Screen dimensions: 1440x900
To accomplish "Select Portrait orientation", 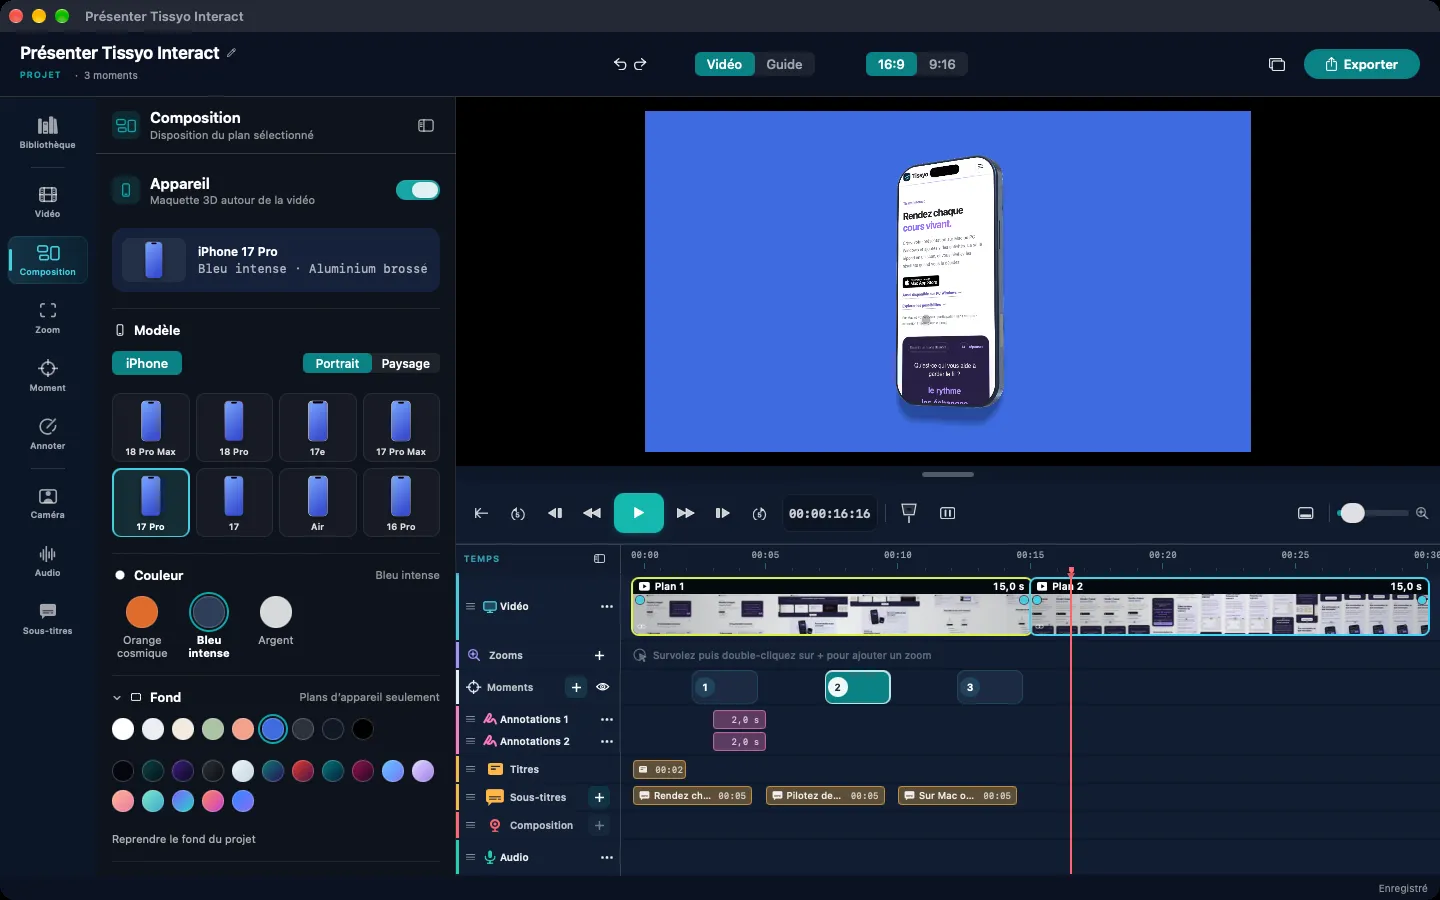I will 337,363.
